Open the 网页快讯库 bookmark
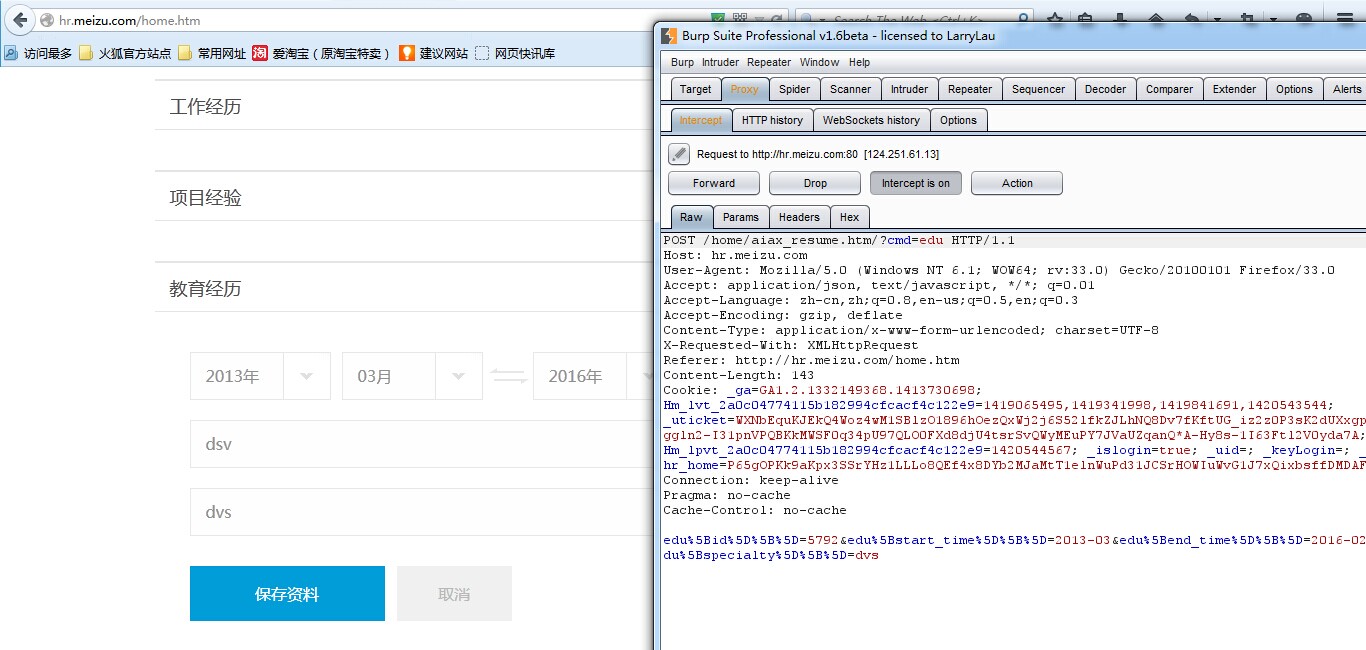1366x650 pixels. pyautogui.click(x=514, y=53)
